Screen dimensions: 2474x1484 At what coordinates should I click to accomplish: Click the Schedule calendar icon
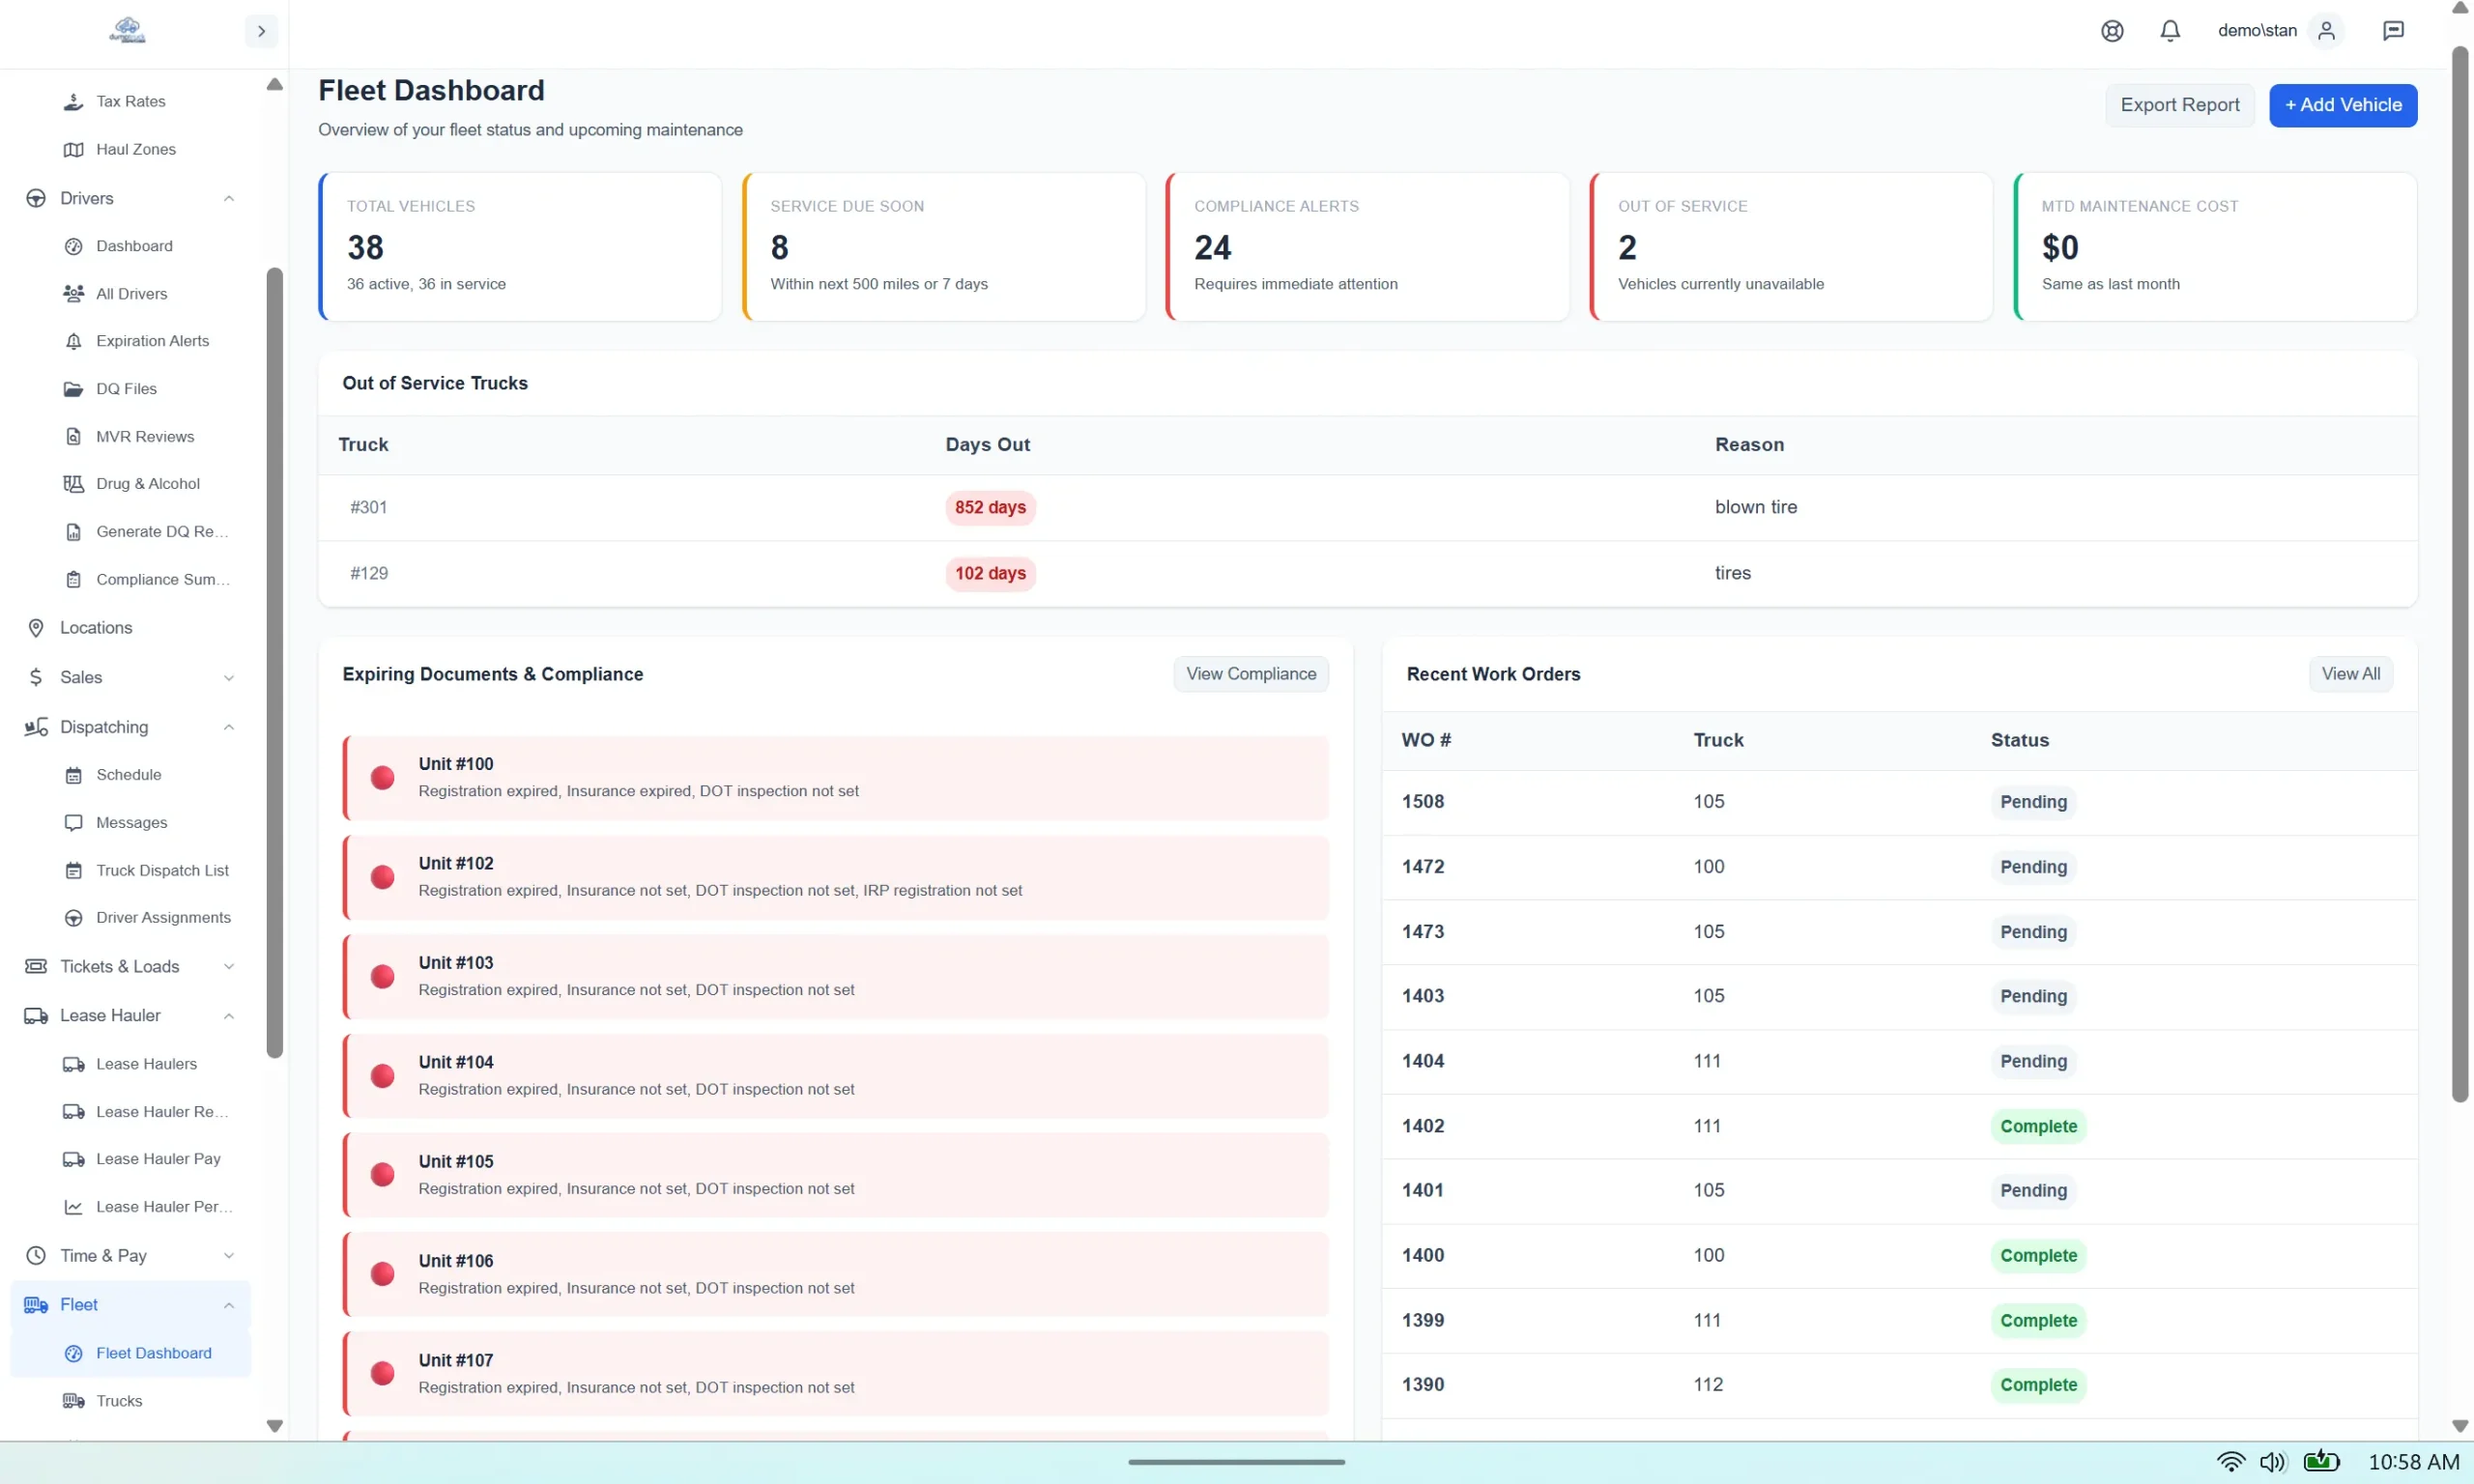click(74, 774)
